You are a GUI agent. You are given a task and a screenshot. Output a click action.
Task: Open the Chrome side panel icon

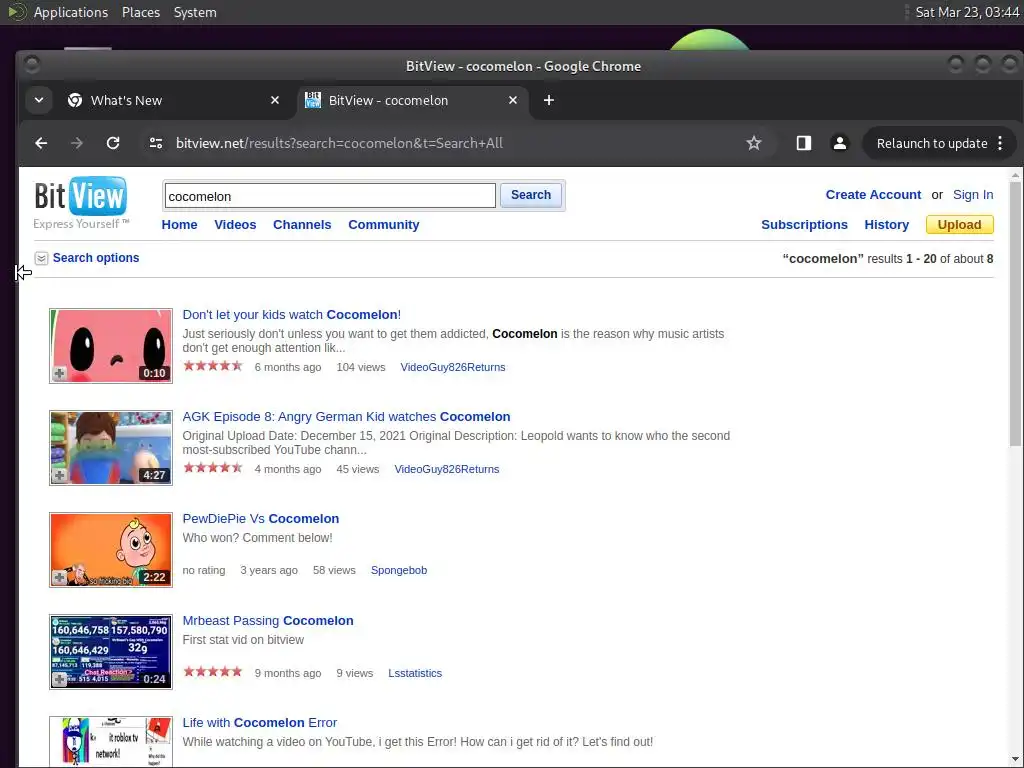click(803, 143)
